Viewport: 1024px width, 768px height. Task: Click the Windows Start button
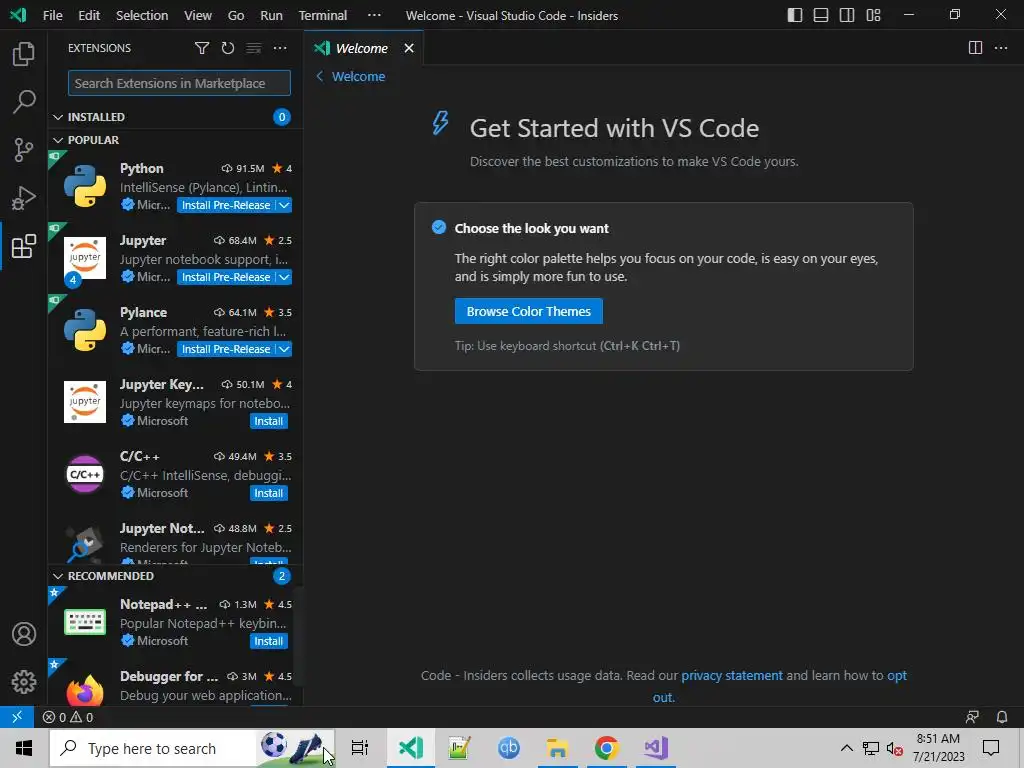click(24, 748)
